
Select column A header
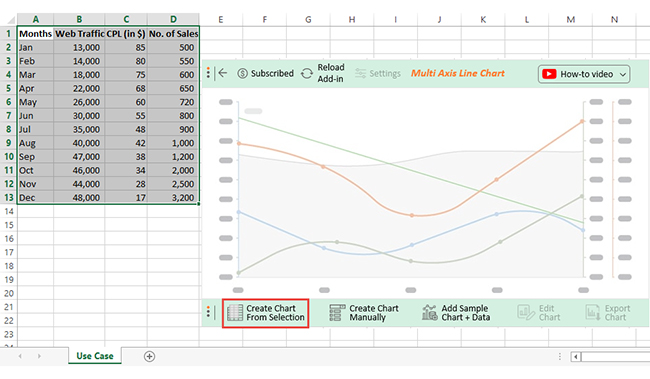pos(35,19)
